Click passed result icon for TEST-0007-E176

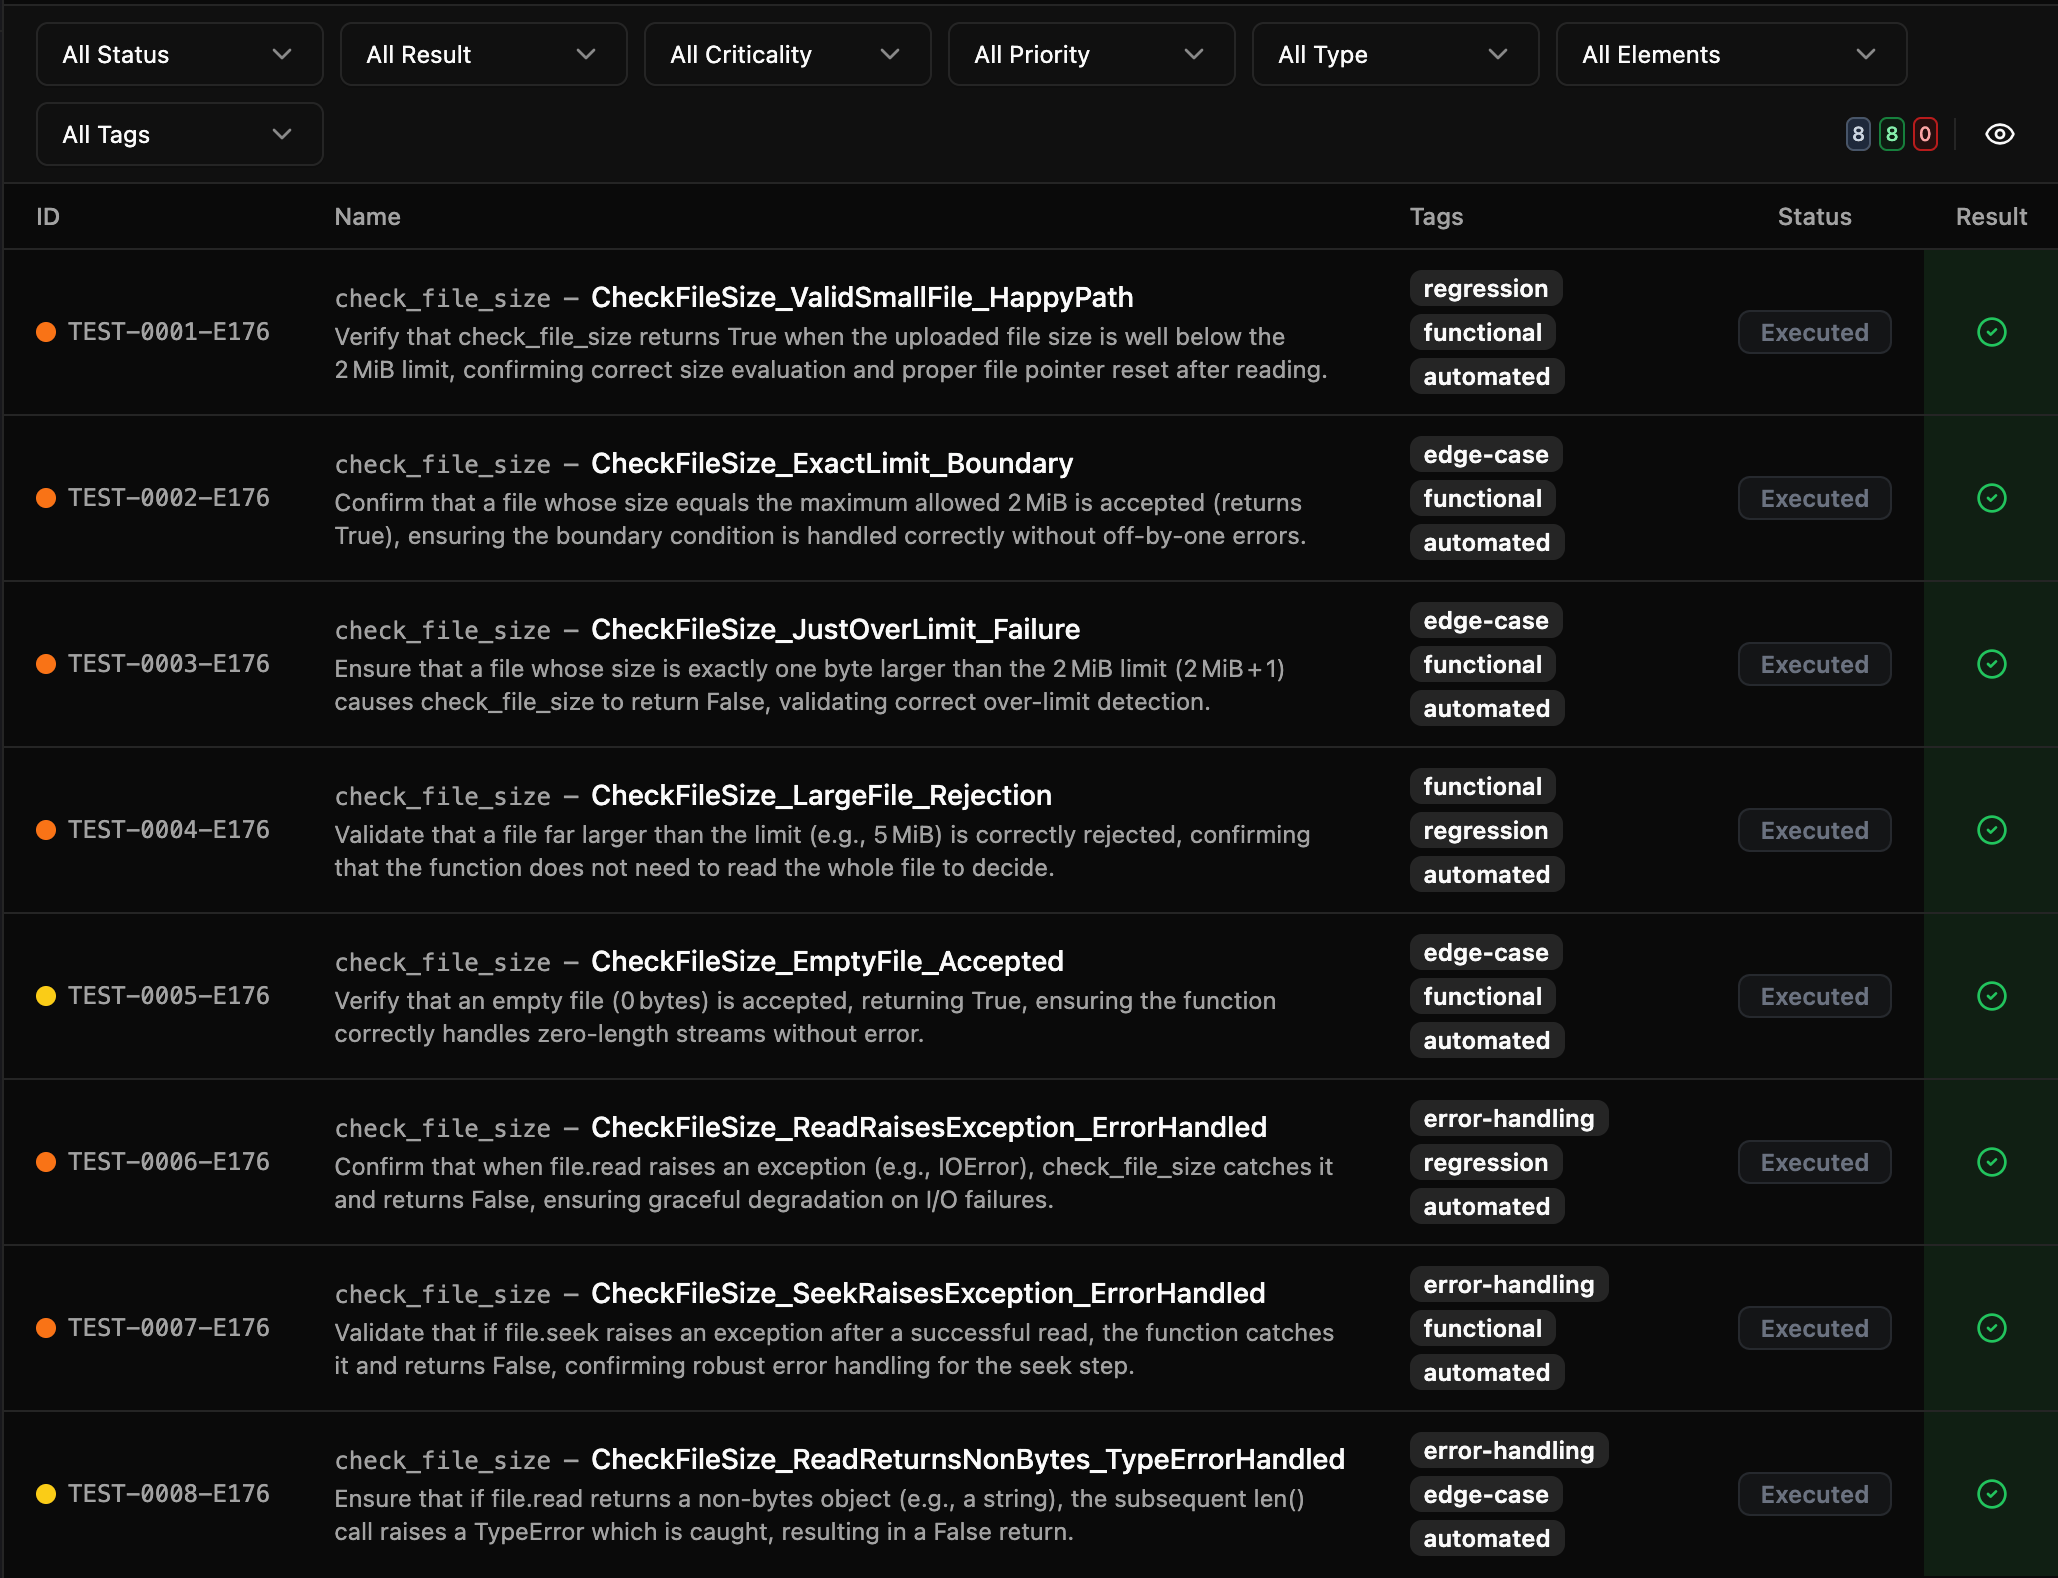1991,1328
